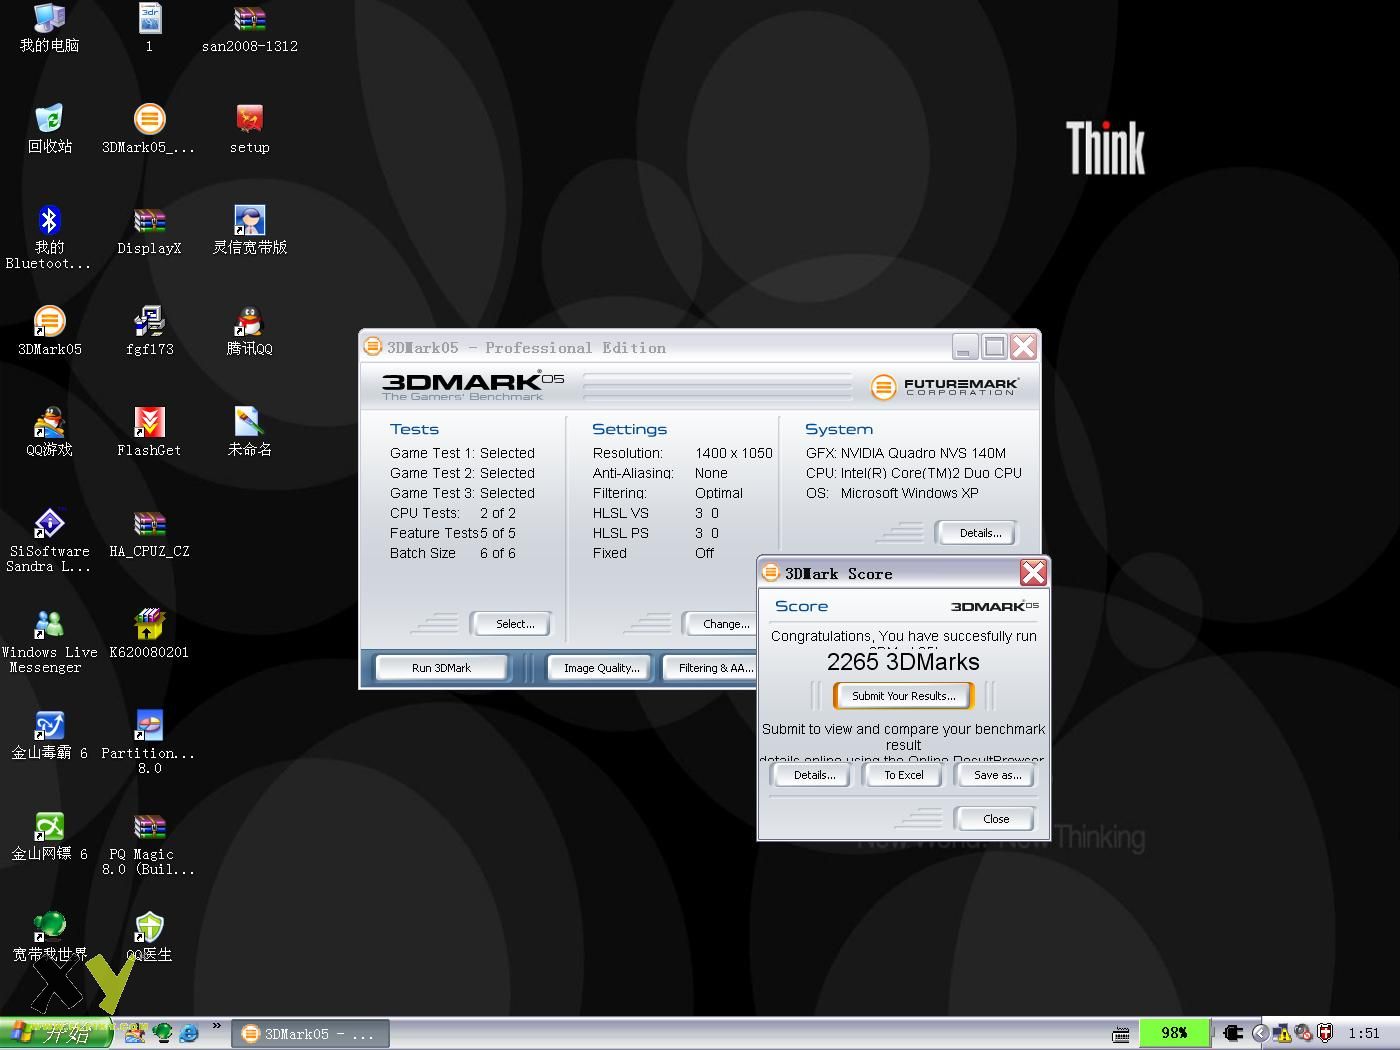Click Save as... in Score dialog

pos(996,775)
